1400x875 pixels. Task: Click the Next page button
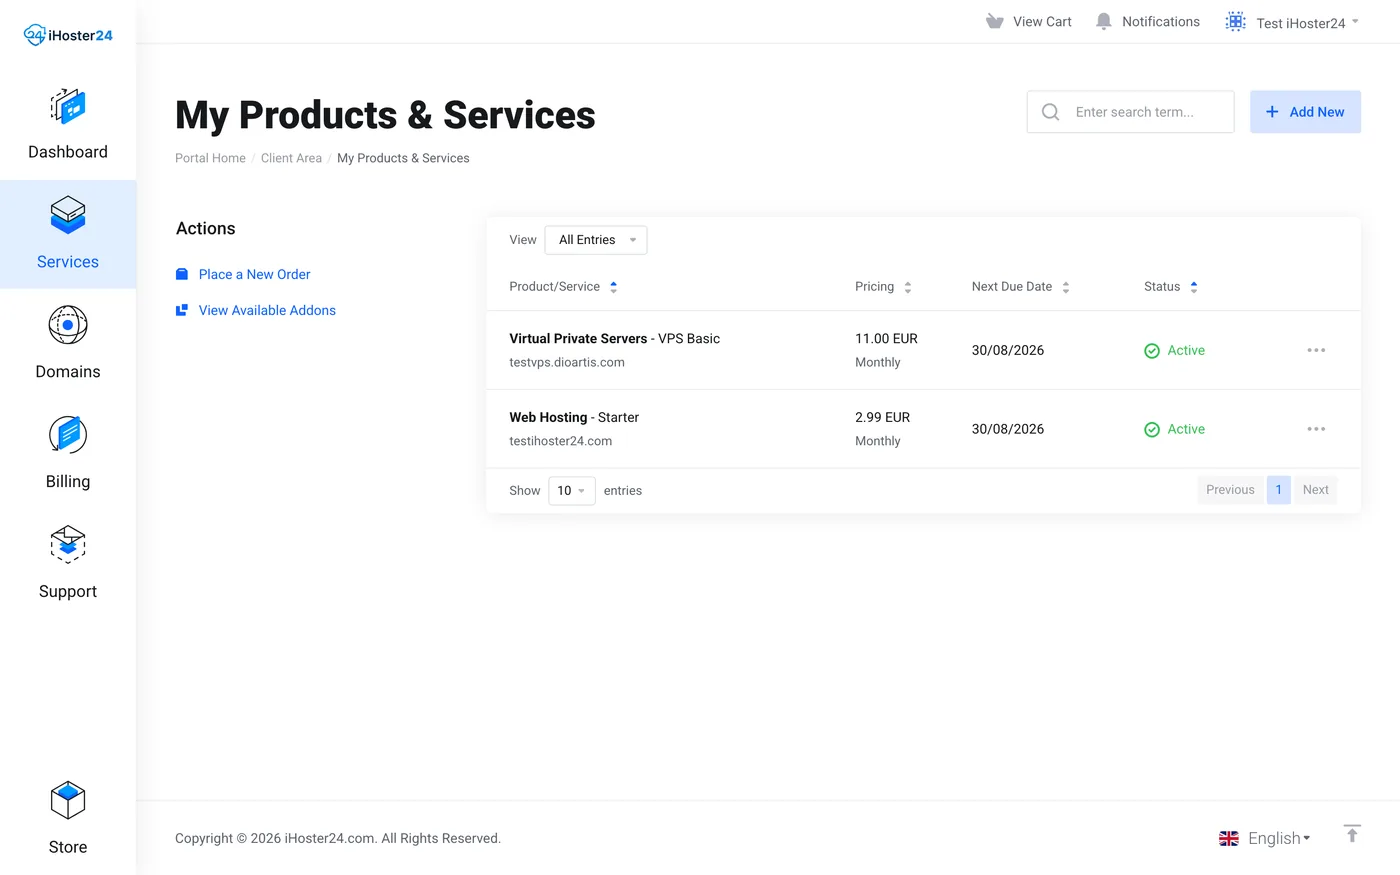pos(1315,490)
